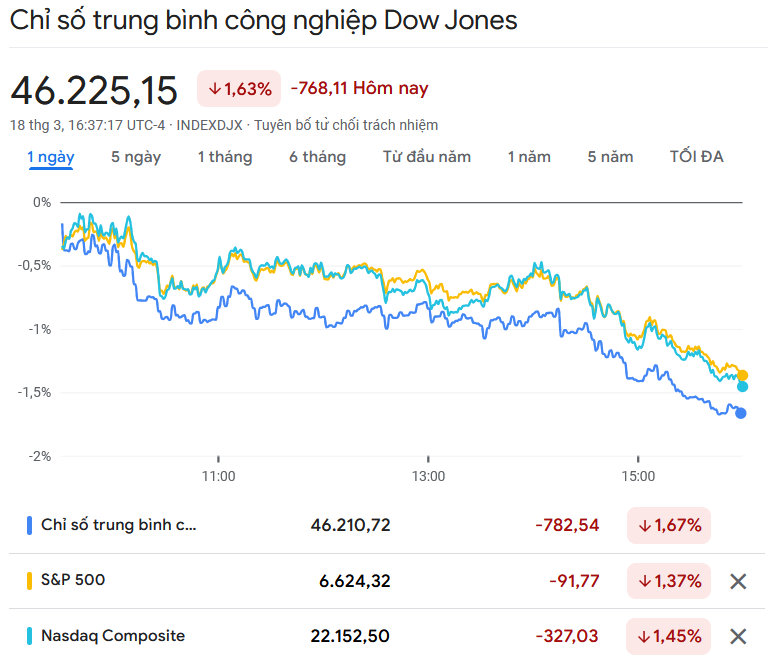Switch chart to "1 năm" range
This screenshot has height=660, width=768.
pos(529,157)
